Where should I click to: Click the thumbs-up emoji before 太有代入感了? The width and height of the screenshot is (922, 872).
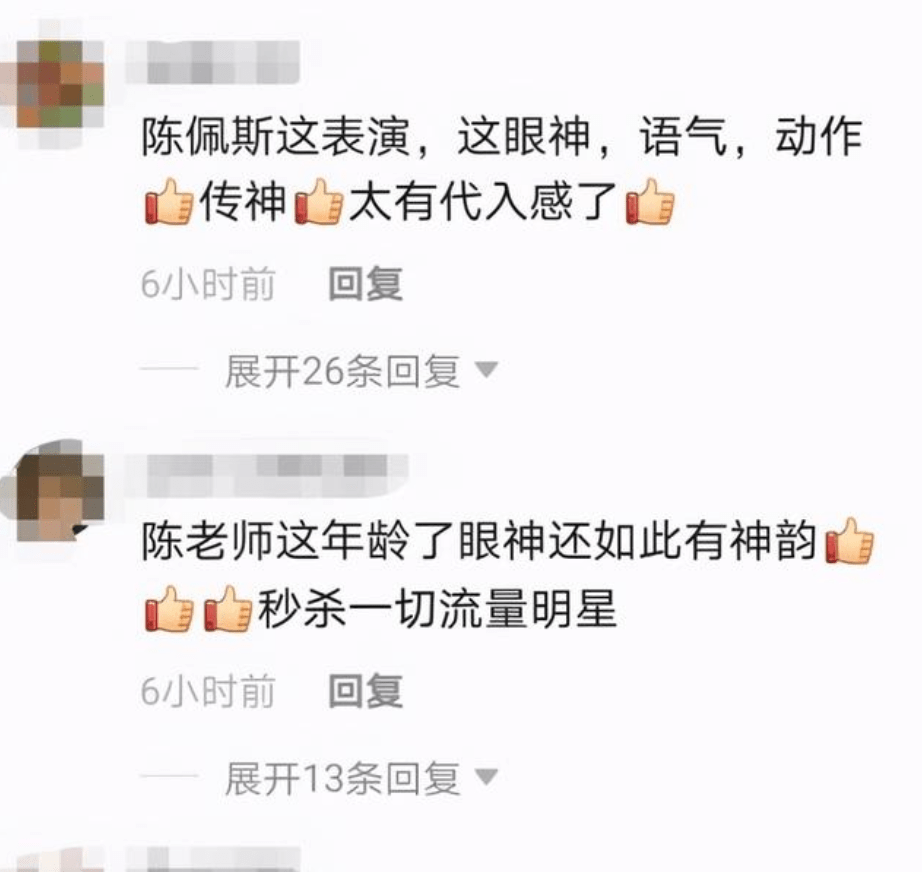[319, 202]
